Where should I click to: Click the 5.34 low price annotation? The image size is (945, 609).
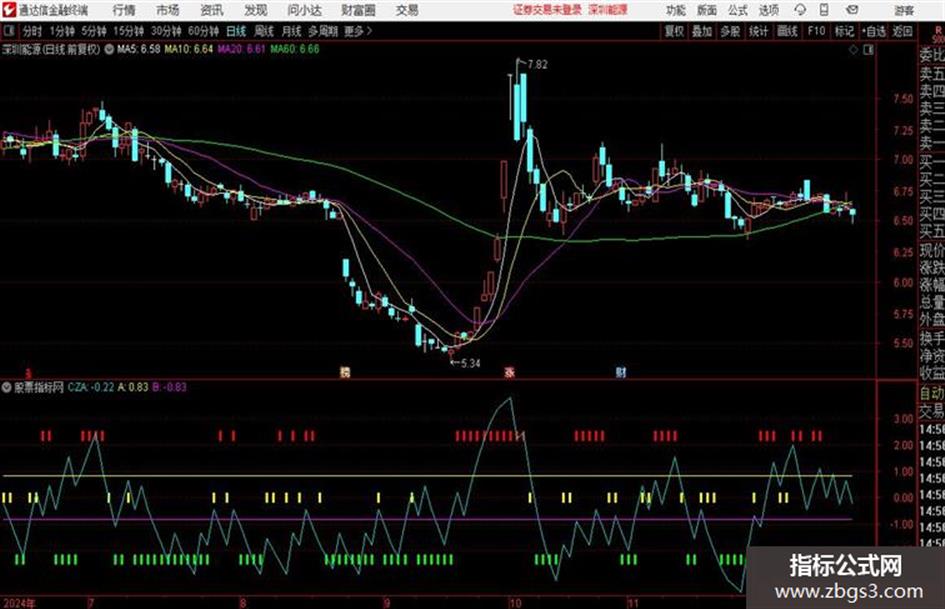(470, 363)
